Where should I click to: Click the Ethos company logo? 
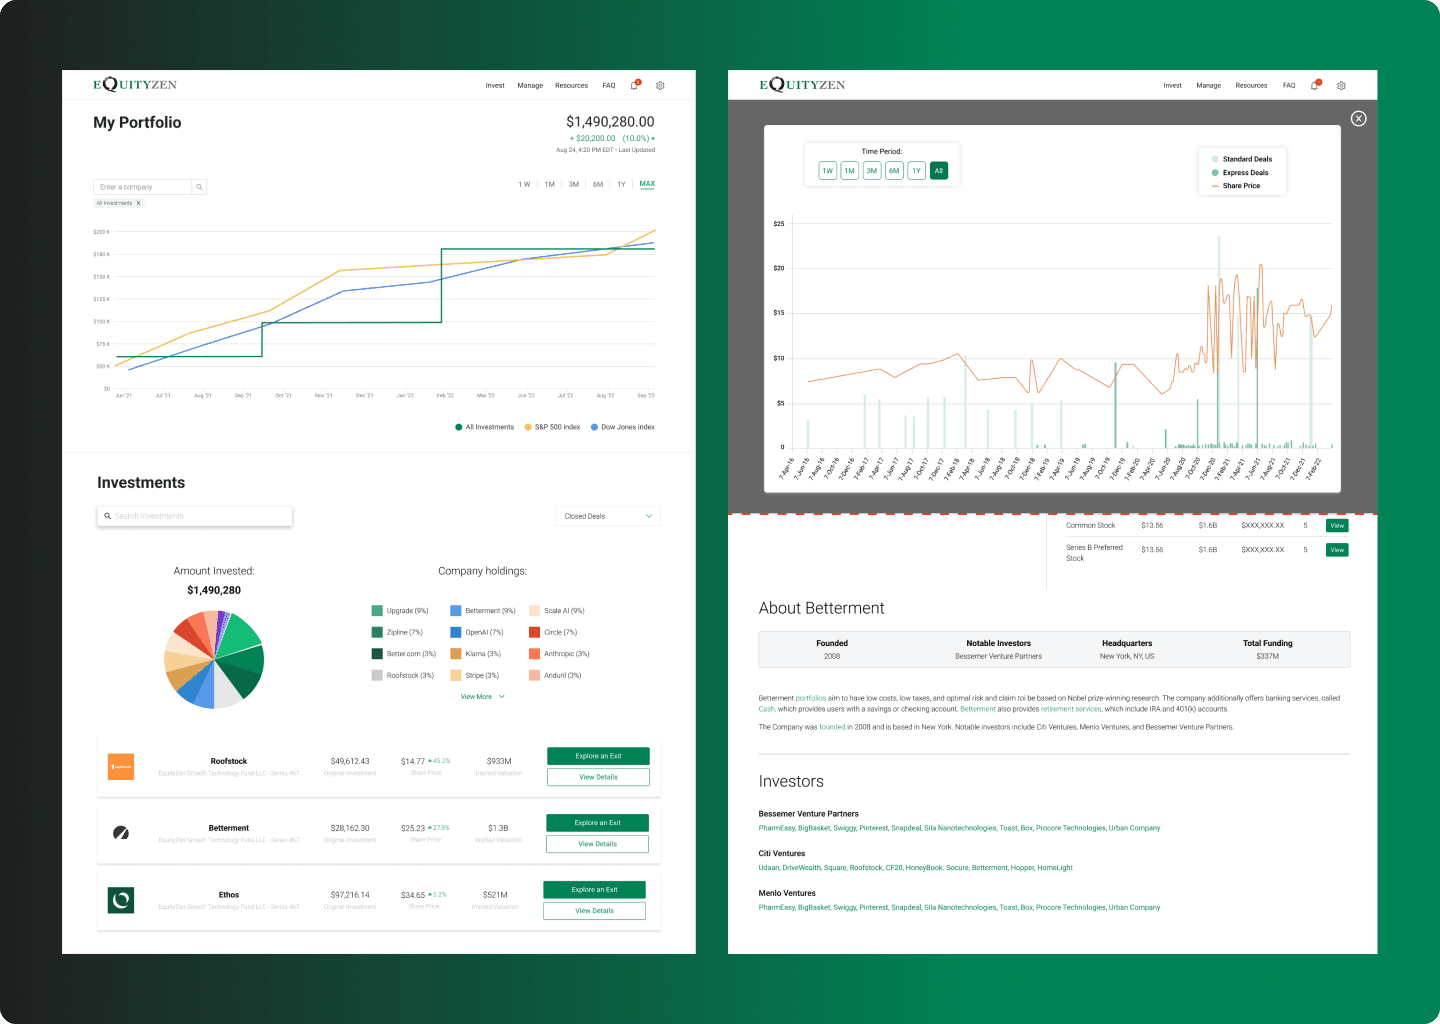(121, 900)
